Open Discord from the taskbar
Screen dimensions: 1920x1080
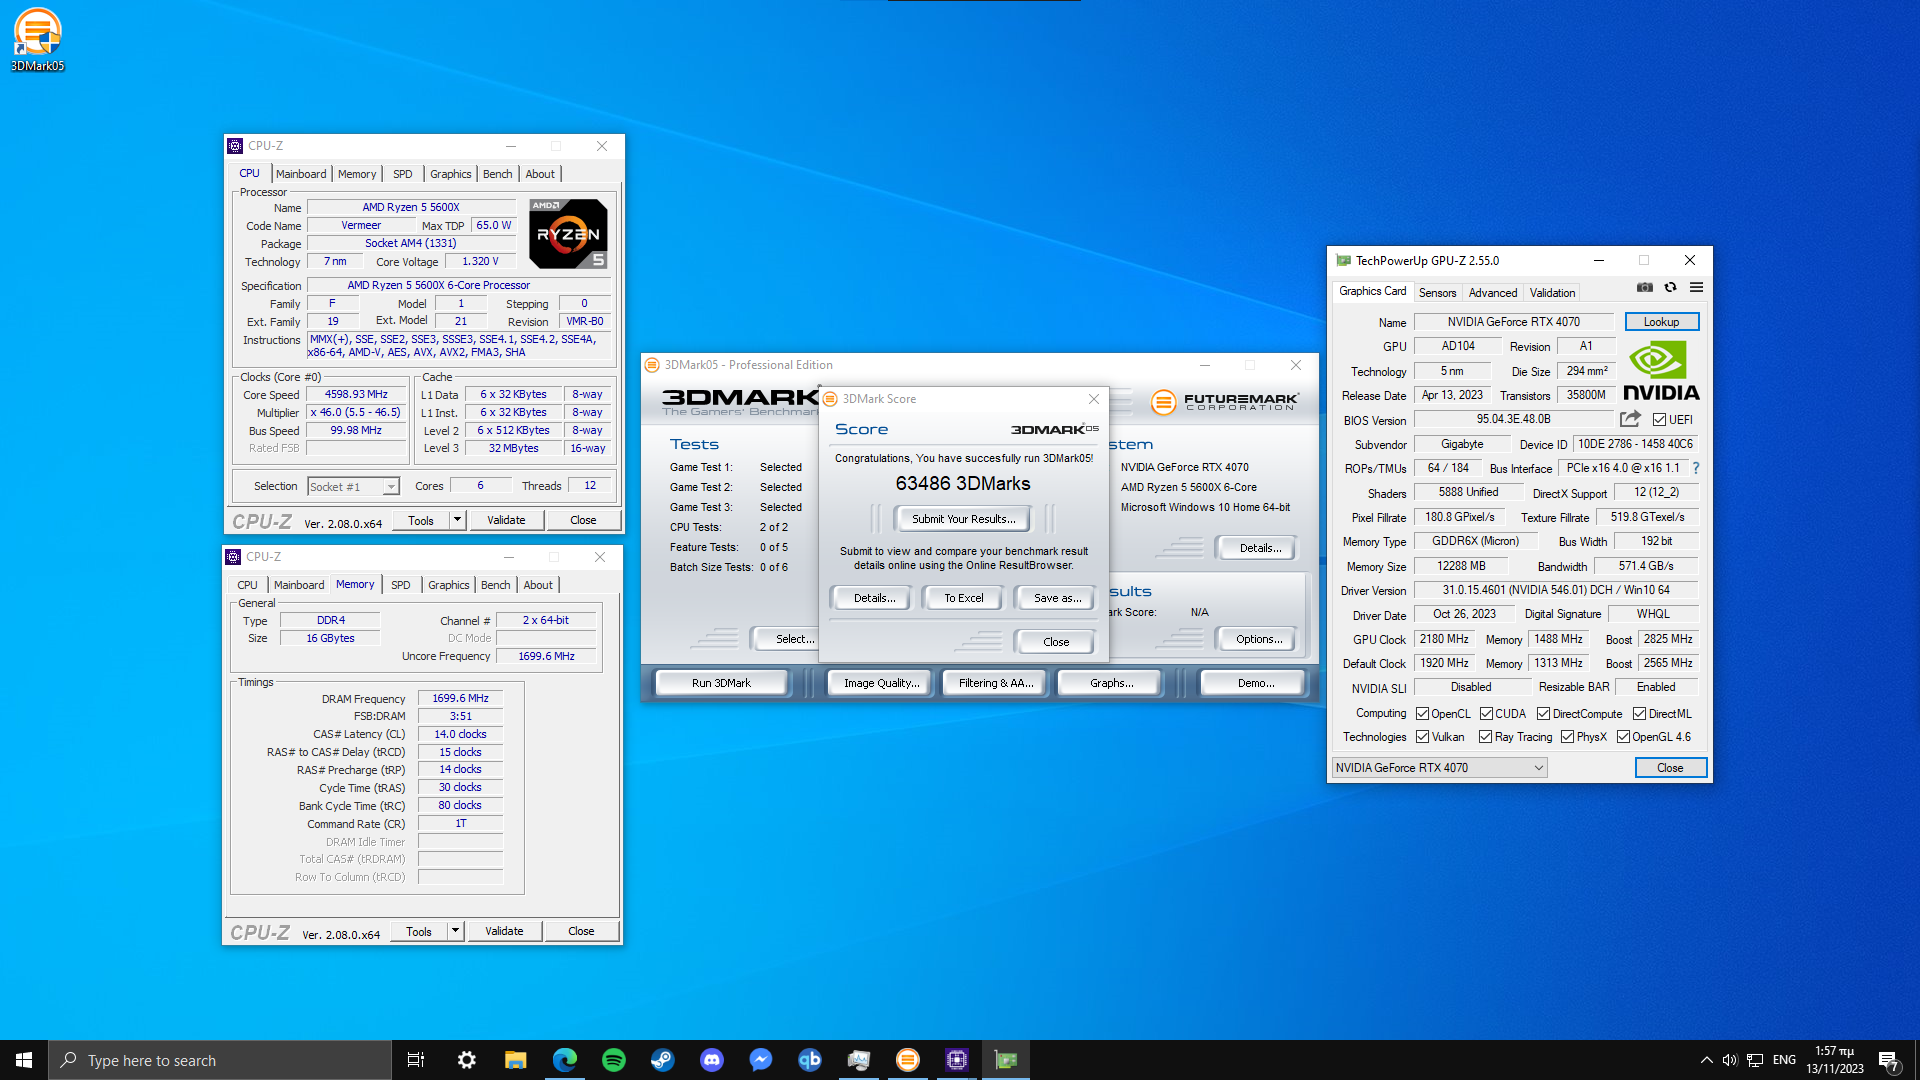(711, 1060)
